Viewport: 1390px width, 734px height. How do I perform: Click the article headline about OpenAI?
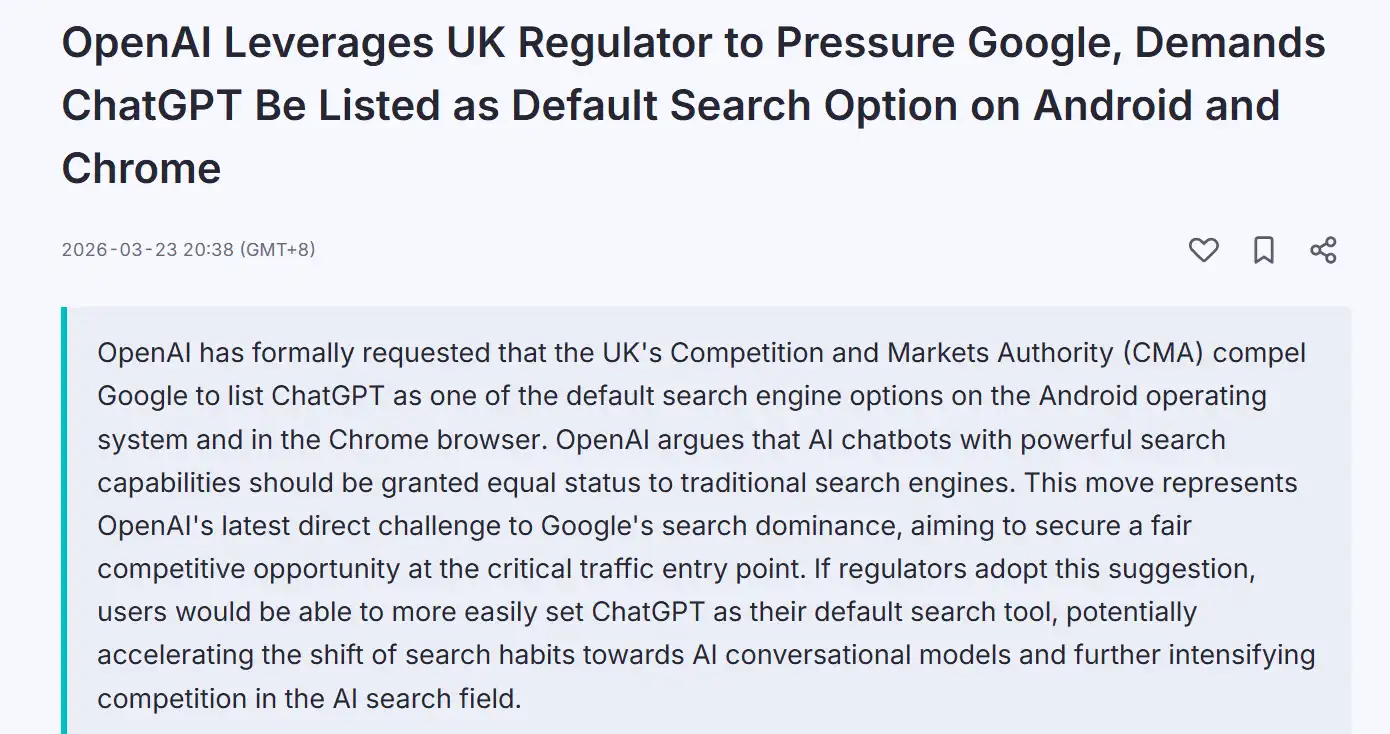click(694, 106)
